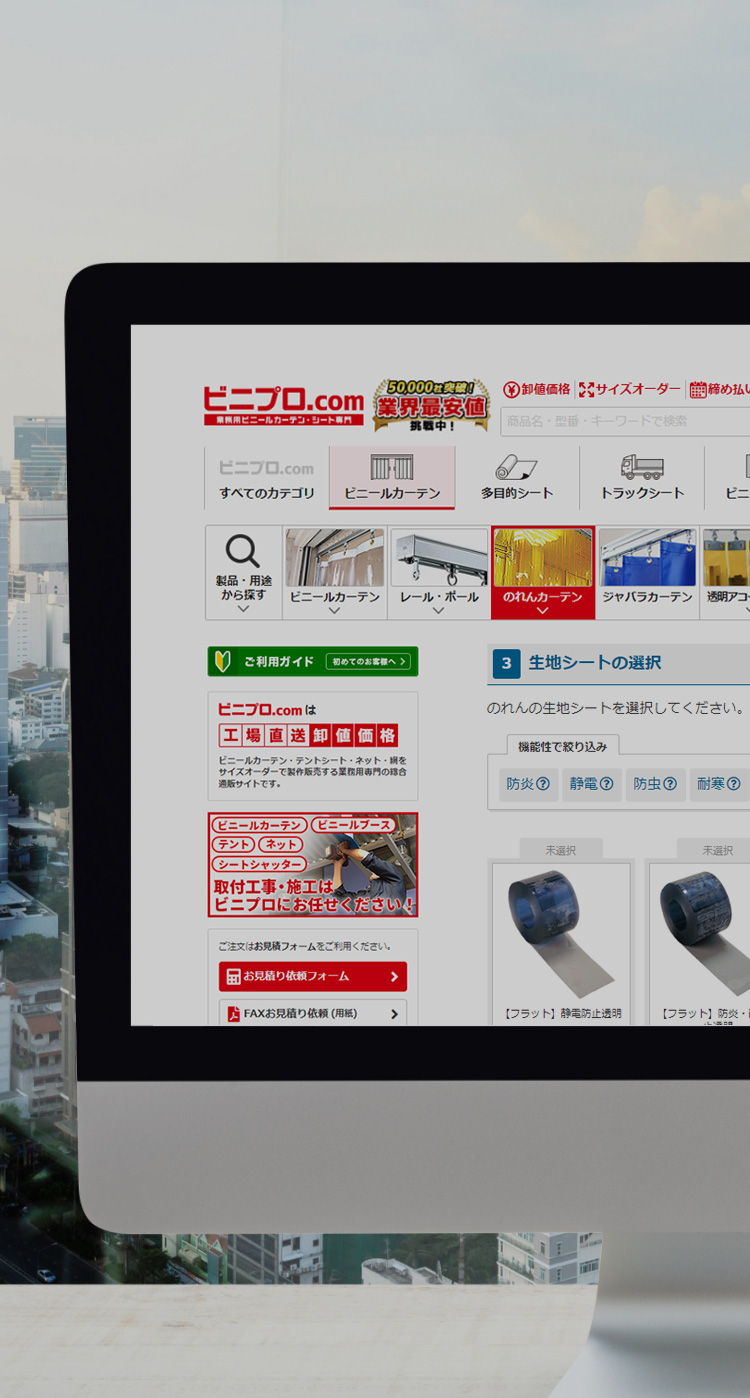Image resolution: width=750 pixels, height=1398 pixels.
Task: Expand the のれんカーテン category
Action: 543,572
